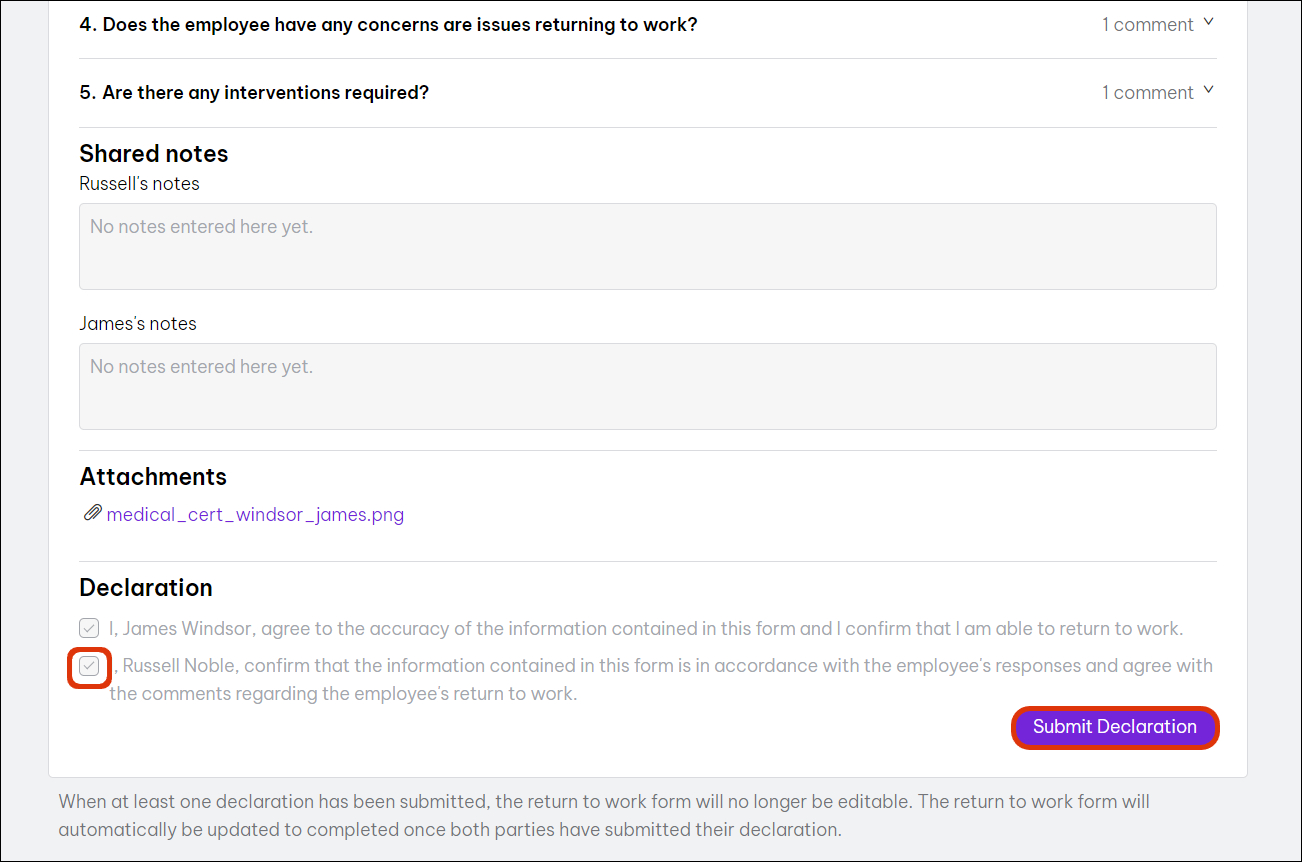This screenshot has width=1302, height=862.
Task: Click Russell Noble's declaration statement text
Action: 660,679
